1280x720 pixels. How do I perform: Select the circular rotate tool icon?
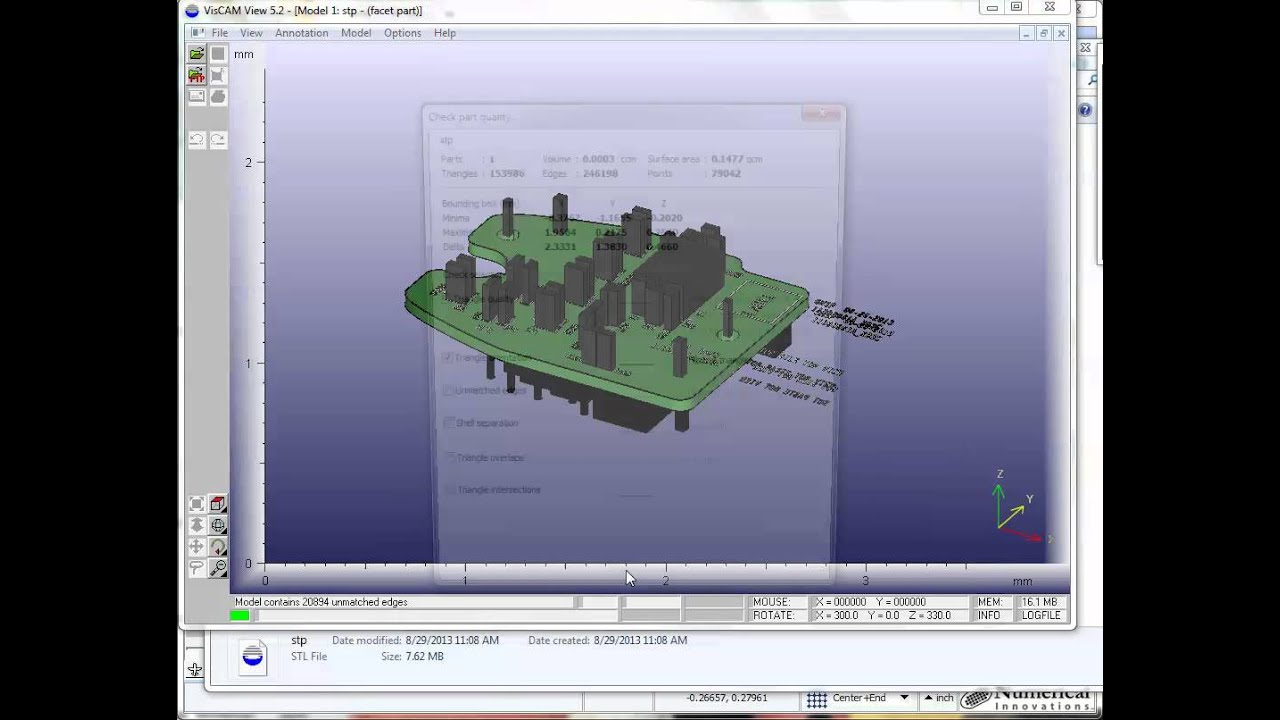(x=218, y=547)
